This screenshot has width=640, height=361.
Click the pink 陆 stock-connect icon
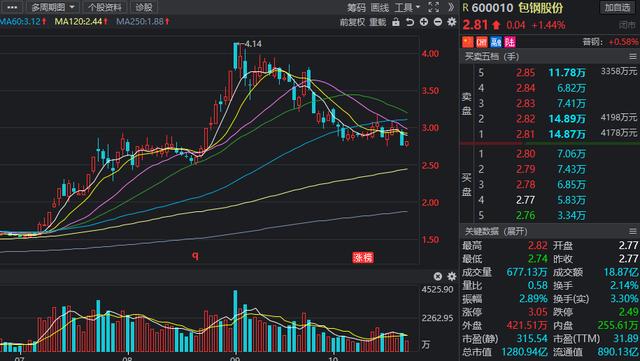point(510,42)
